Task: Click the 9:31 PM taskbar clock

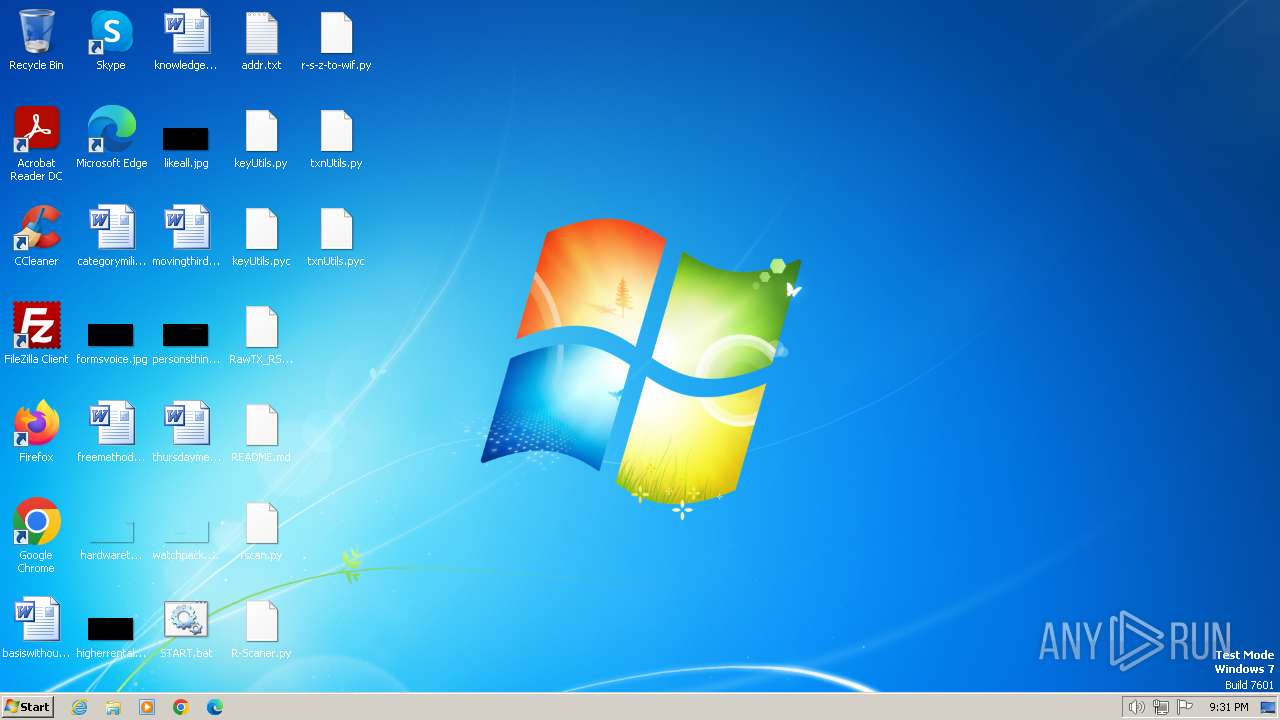Action: (x=1228, y=707)
